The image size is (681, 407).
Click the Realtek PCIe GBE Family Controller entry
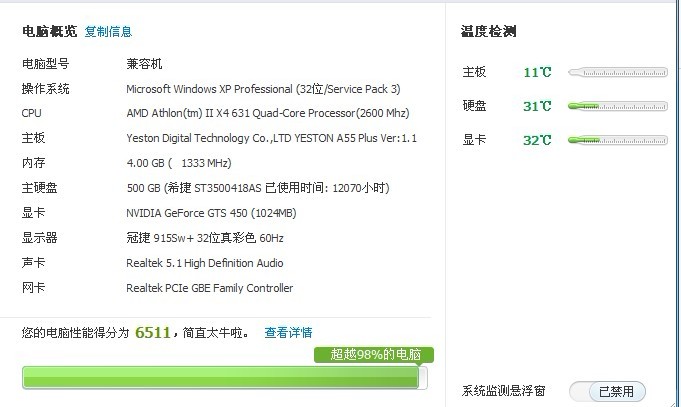coord(209,288)
